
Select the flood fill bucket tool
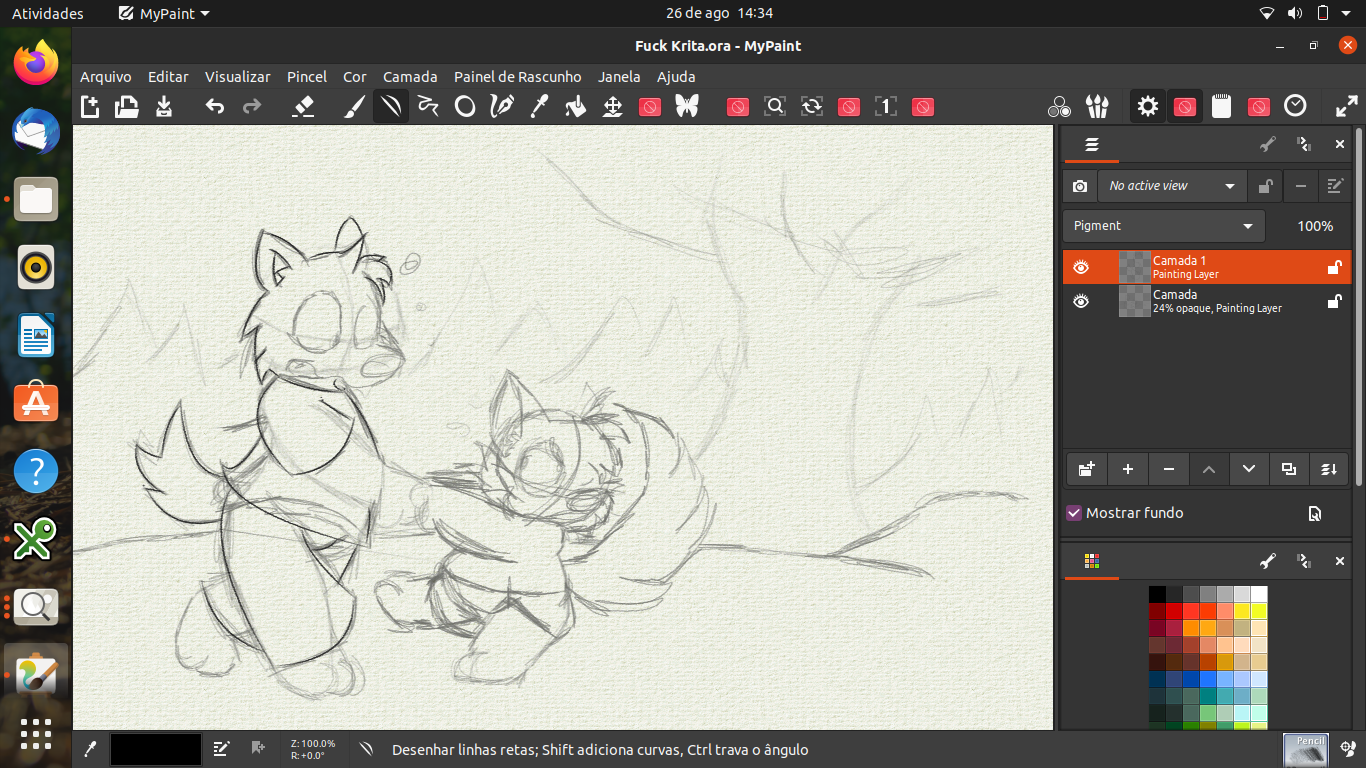point(576,106)
